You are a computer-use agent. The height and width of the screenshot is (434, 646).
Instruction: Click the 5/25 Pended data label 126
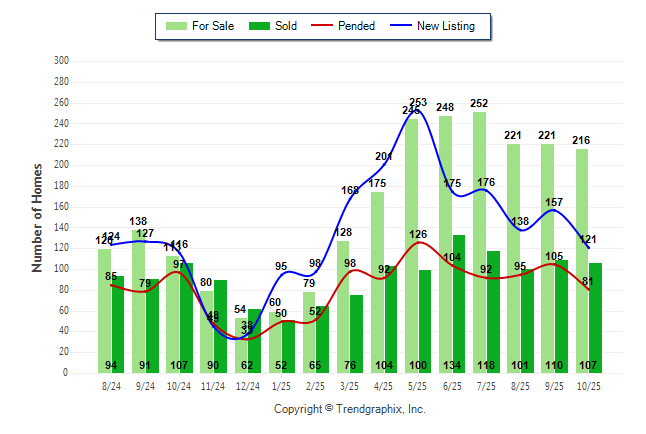pyautogui.click(x=418, y=235)
